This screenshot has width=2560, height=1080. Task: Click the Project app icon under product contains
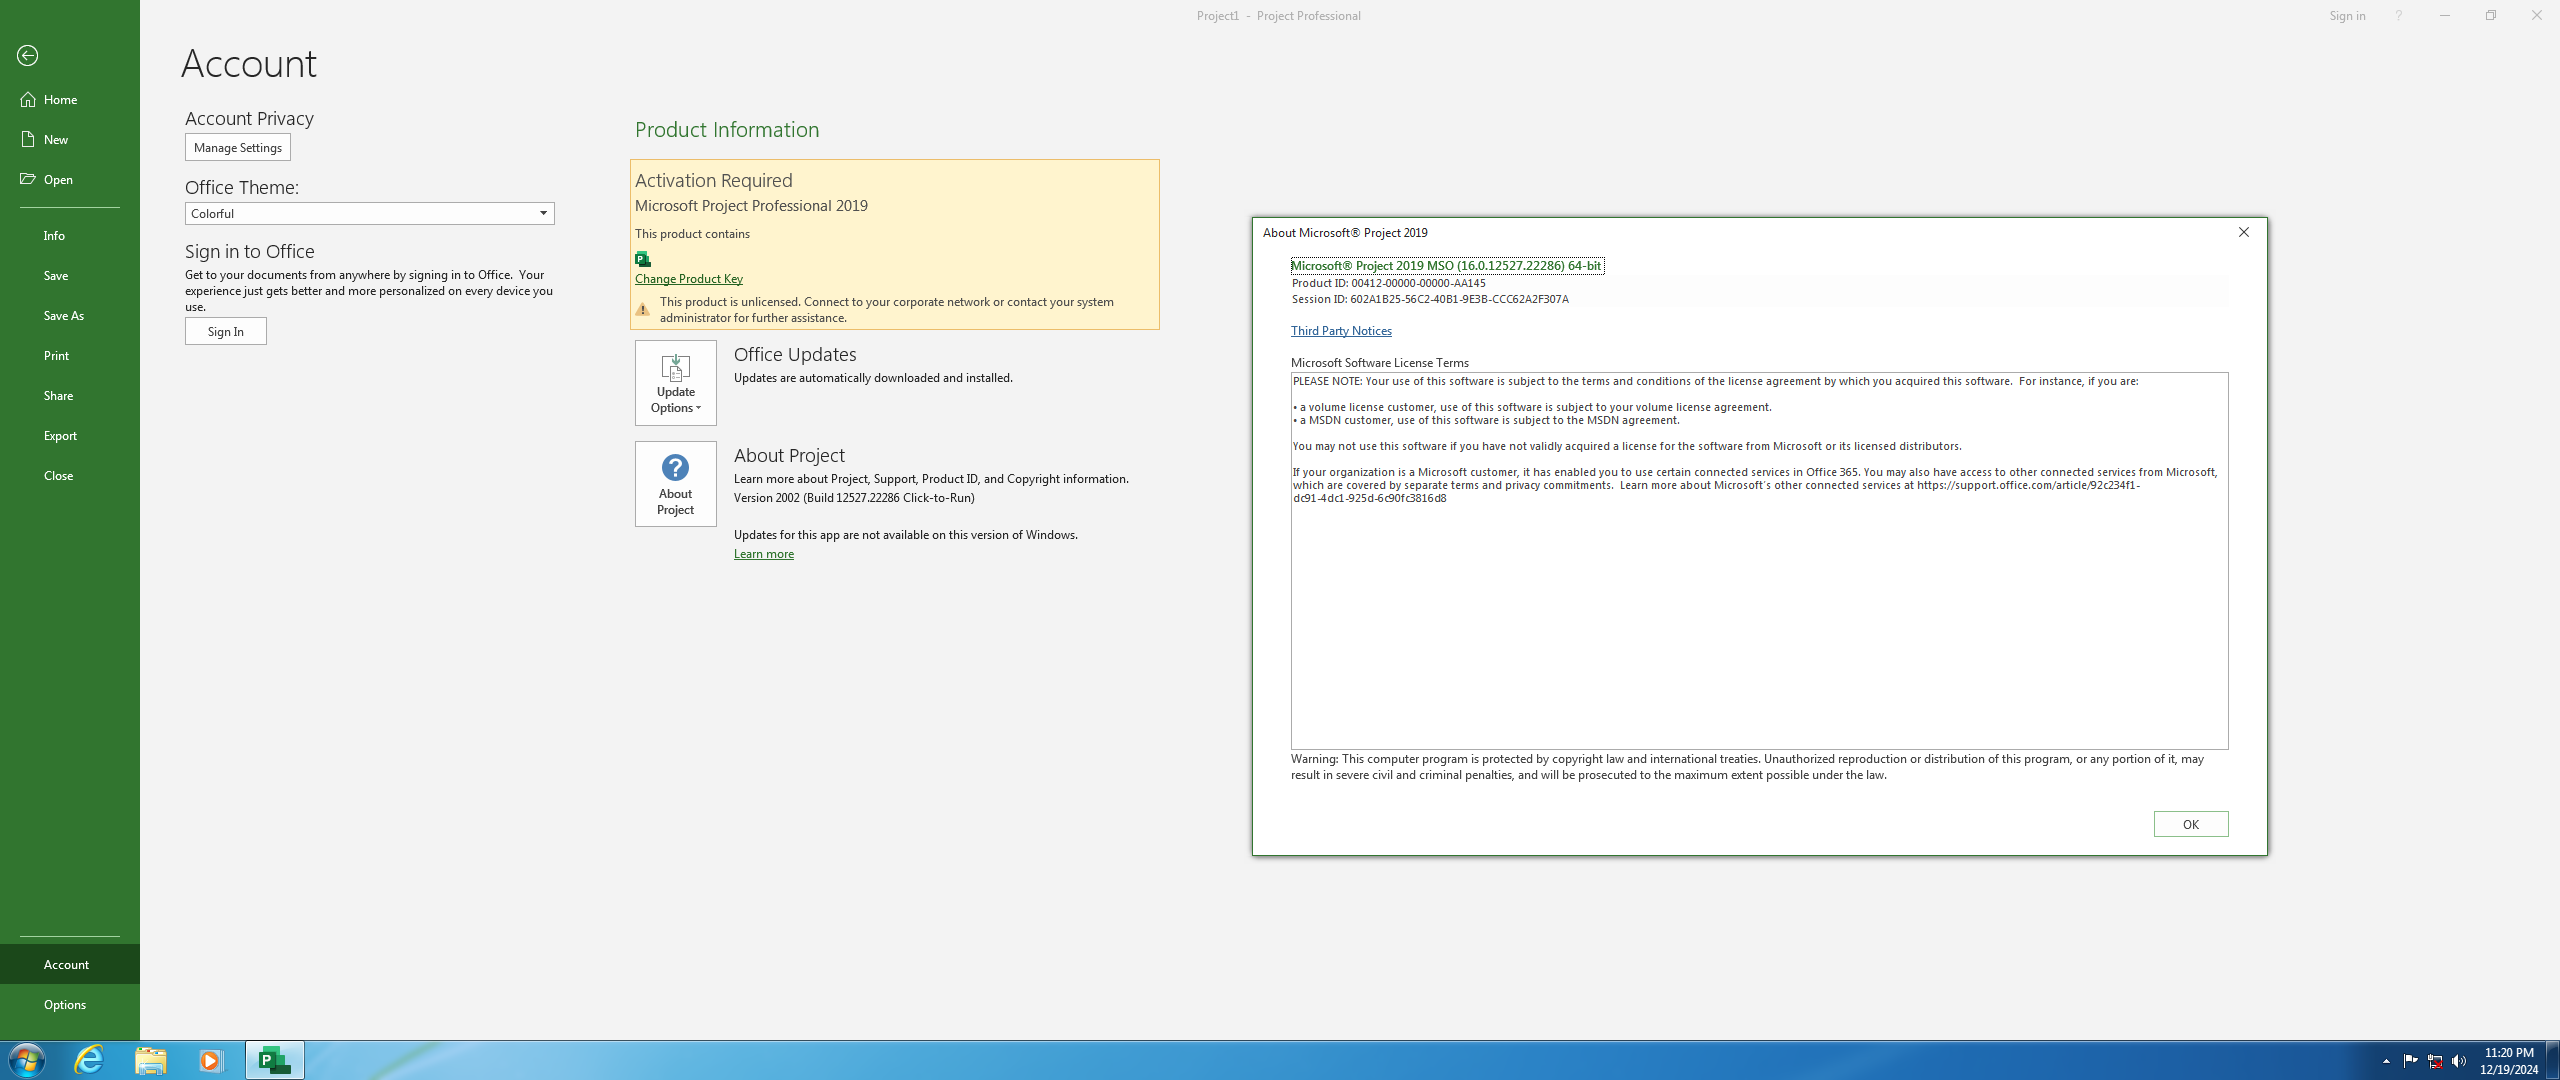pos(643,259)
